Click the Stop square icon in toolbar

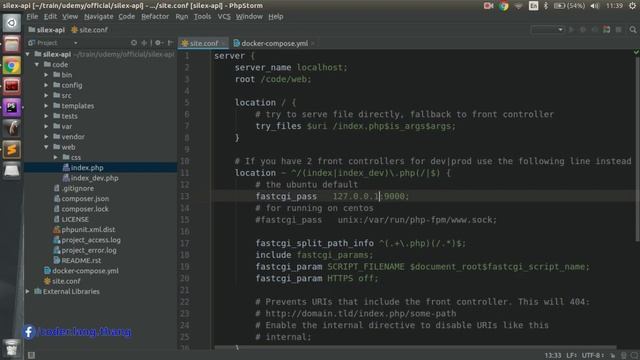point(619,30)
